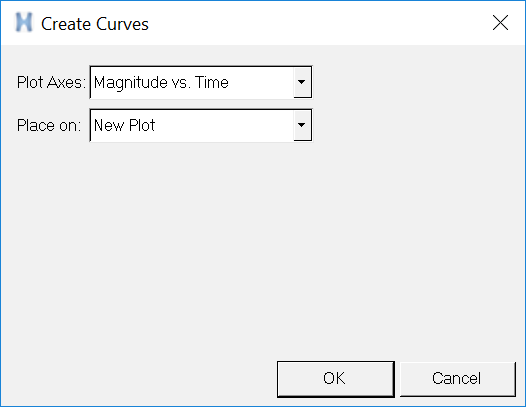Click the New Plot combo box
The image size is (526, 407).
coord(201,125)
